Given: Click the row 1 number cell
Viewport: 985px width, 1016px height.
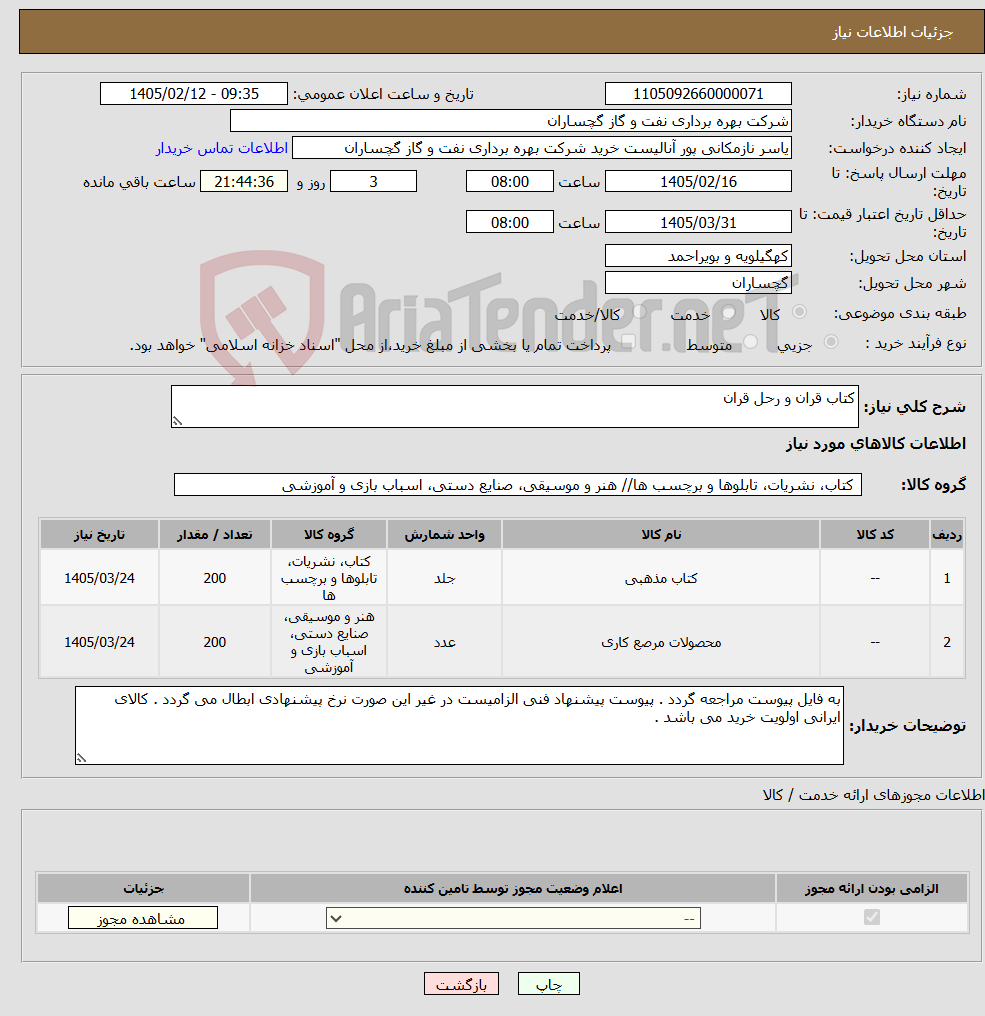Looking at the screenshot, I should [x=947, y=578].
